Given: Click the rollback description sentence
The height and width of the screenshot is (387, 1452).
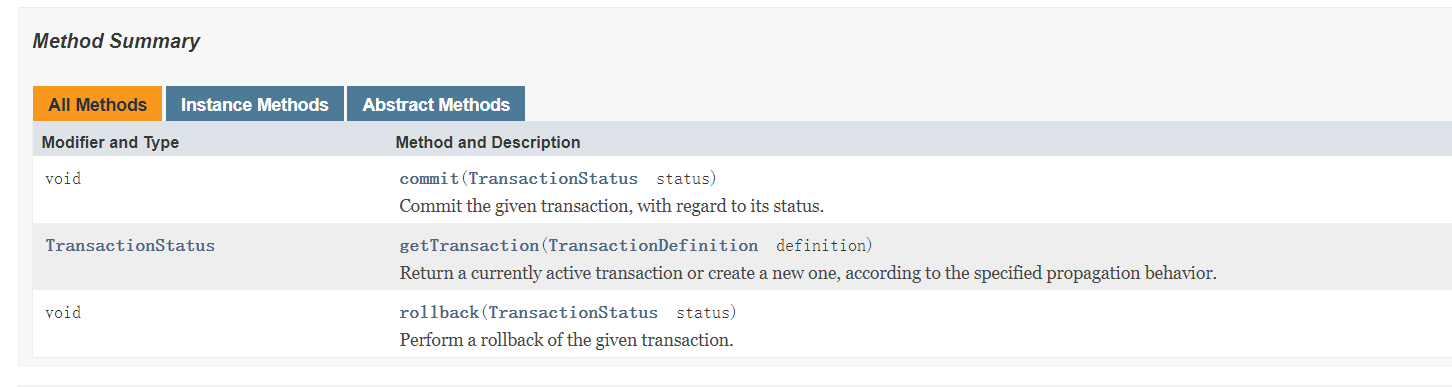Looking at the screenshot, I should click(567, 340).
